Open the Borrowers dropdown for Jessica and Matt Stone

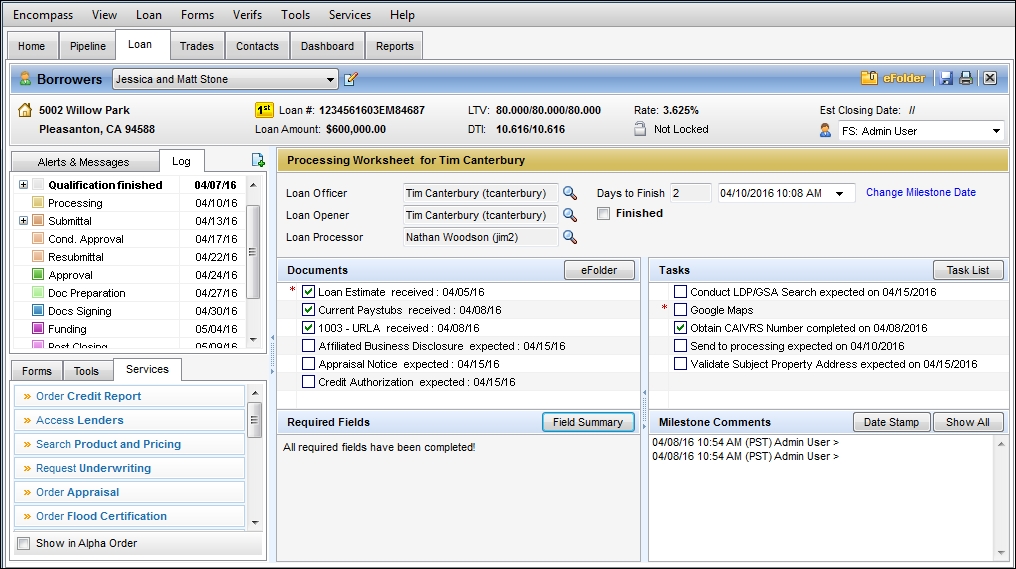coord(331,79)
